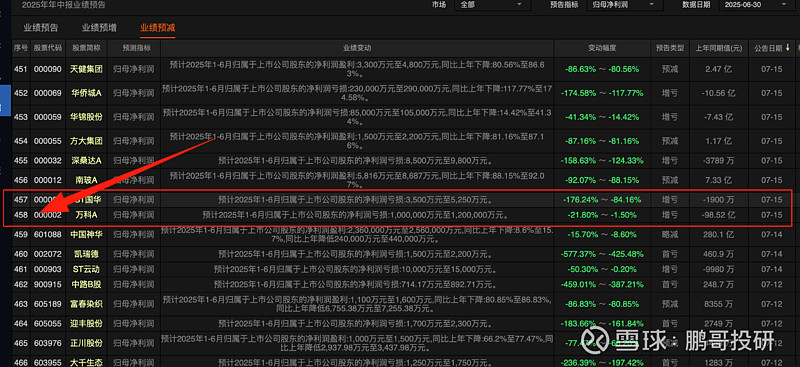Select stock code 000012
800x367 pixels.
pyautogui.click(x=48, y=180)
